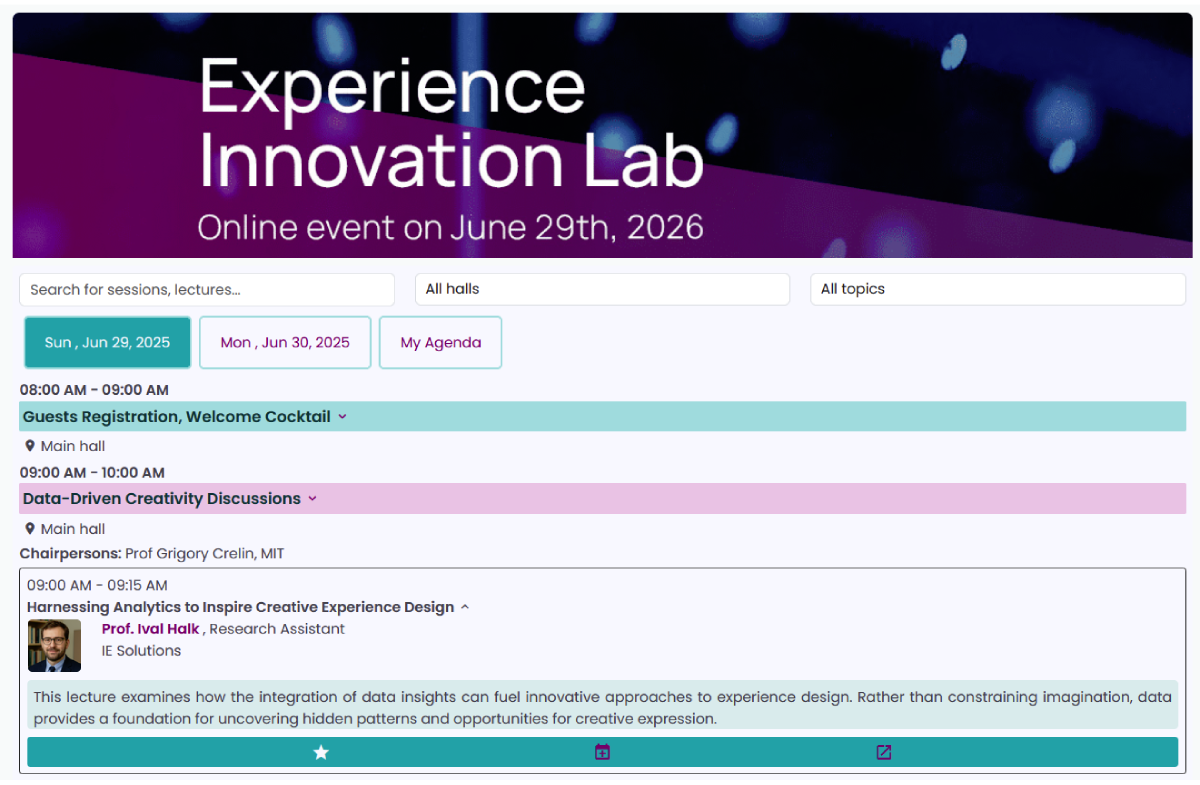The height and width of the screenshot is (785, 1200).
Task: Click location pin under Guests Registration session
Action: [x=30, y=446]
